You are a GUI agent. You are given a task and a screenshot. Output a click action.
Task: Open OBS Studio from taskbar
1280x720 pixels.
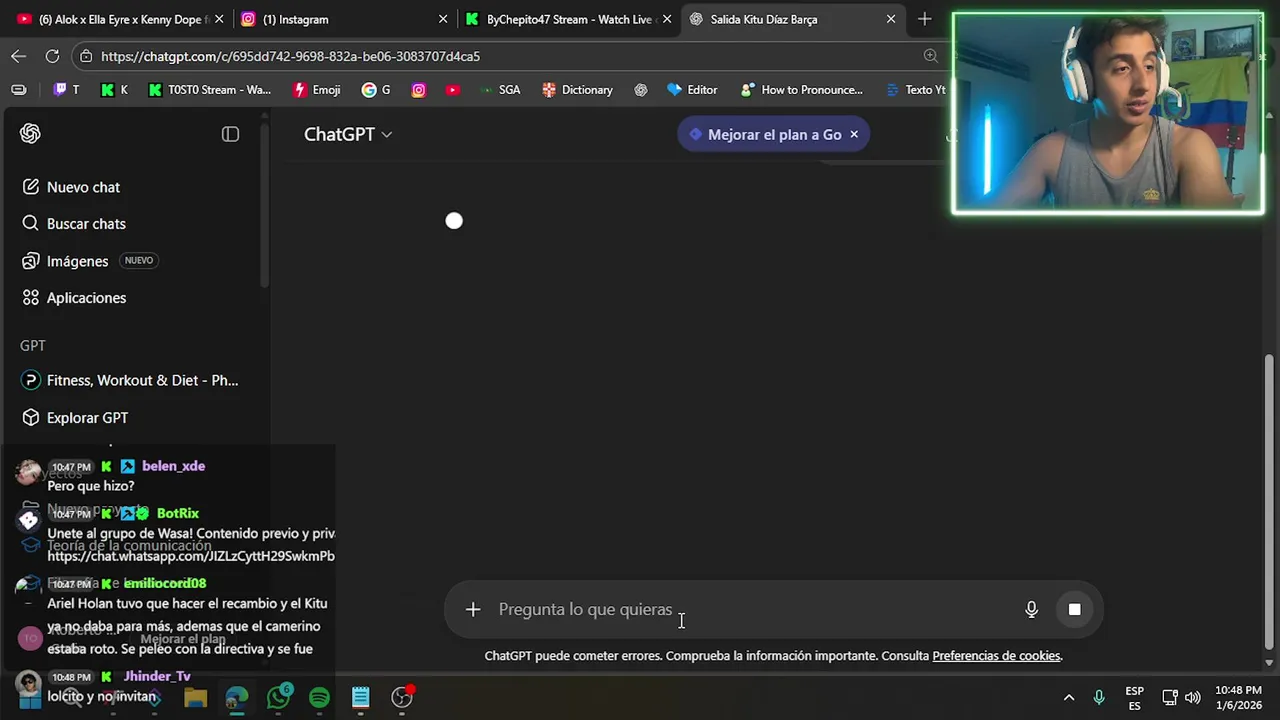click(402, 697)
